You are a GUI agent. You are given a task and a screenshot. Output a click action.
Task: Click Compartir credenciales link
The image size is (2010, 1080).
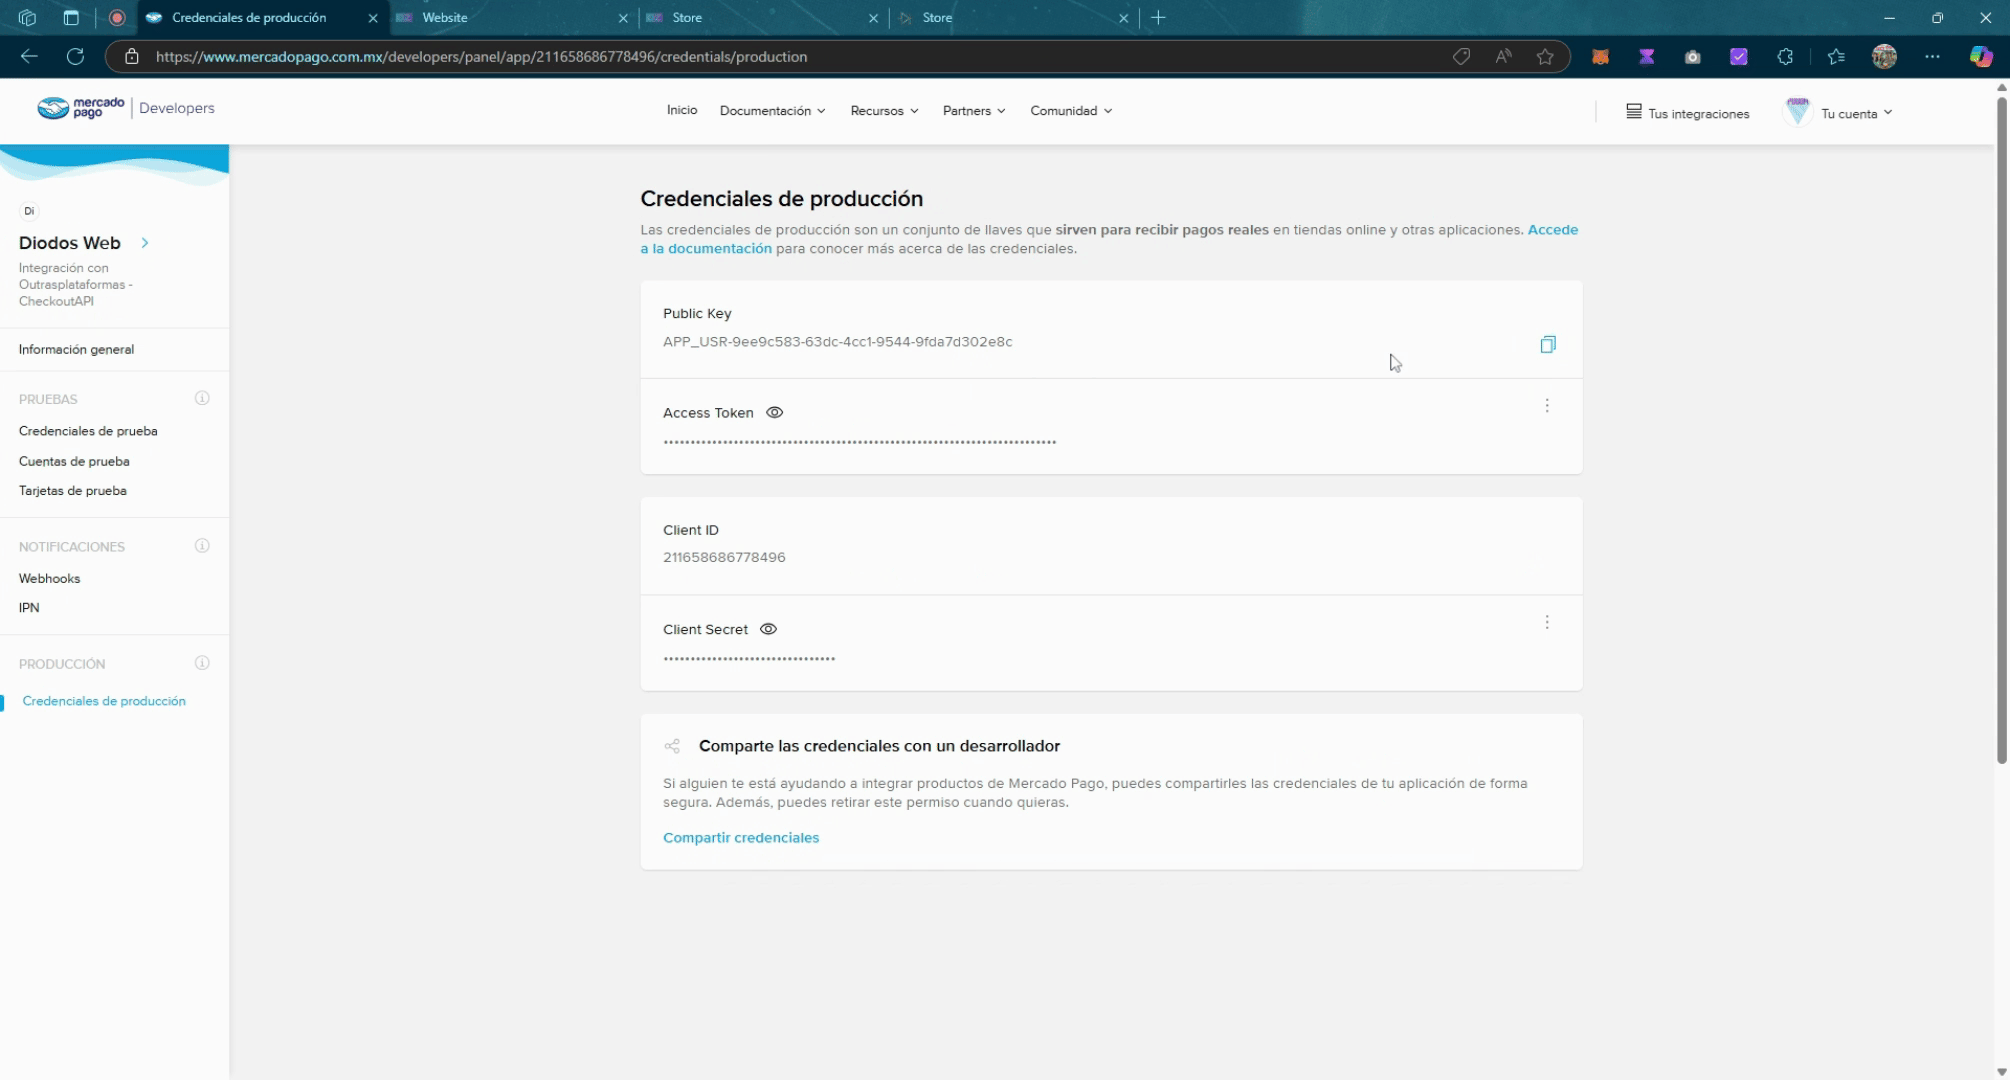(741, 838)
